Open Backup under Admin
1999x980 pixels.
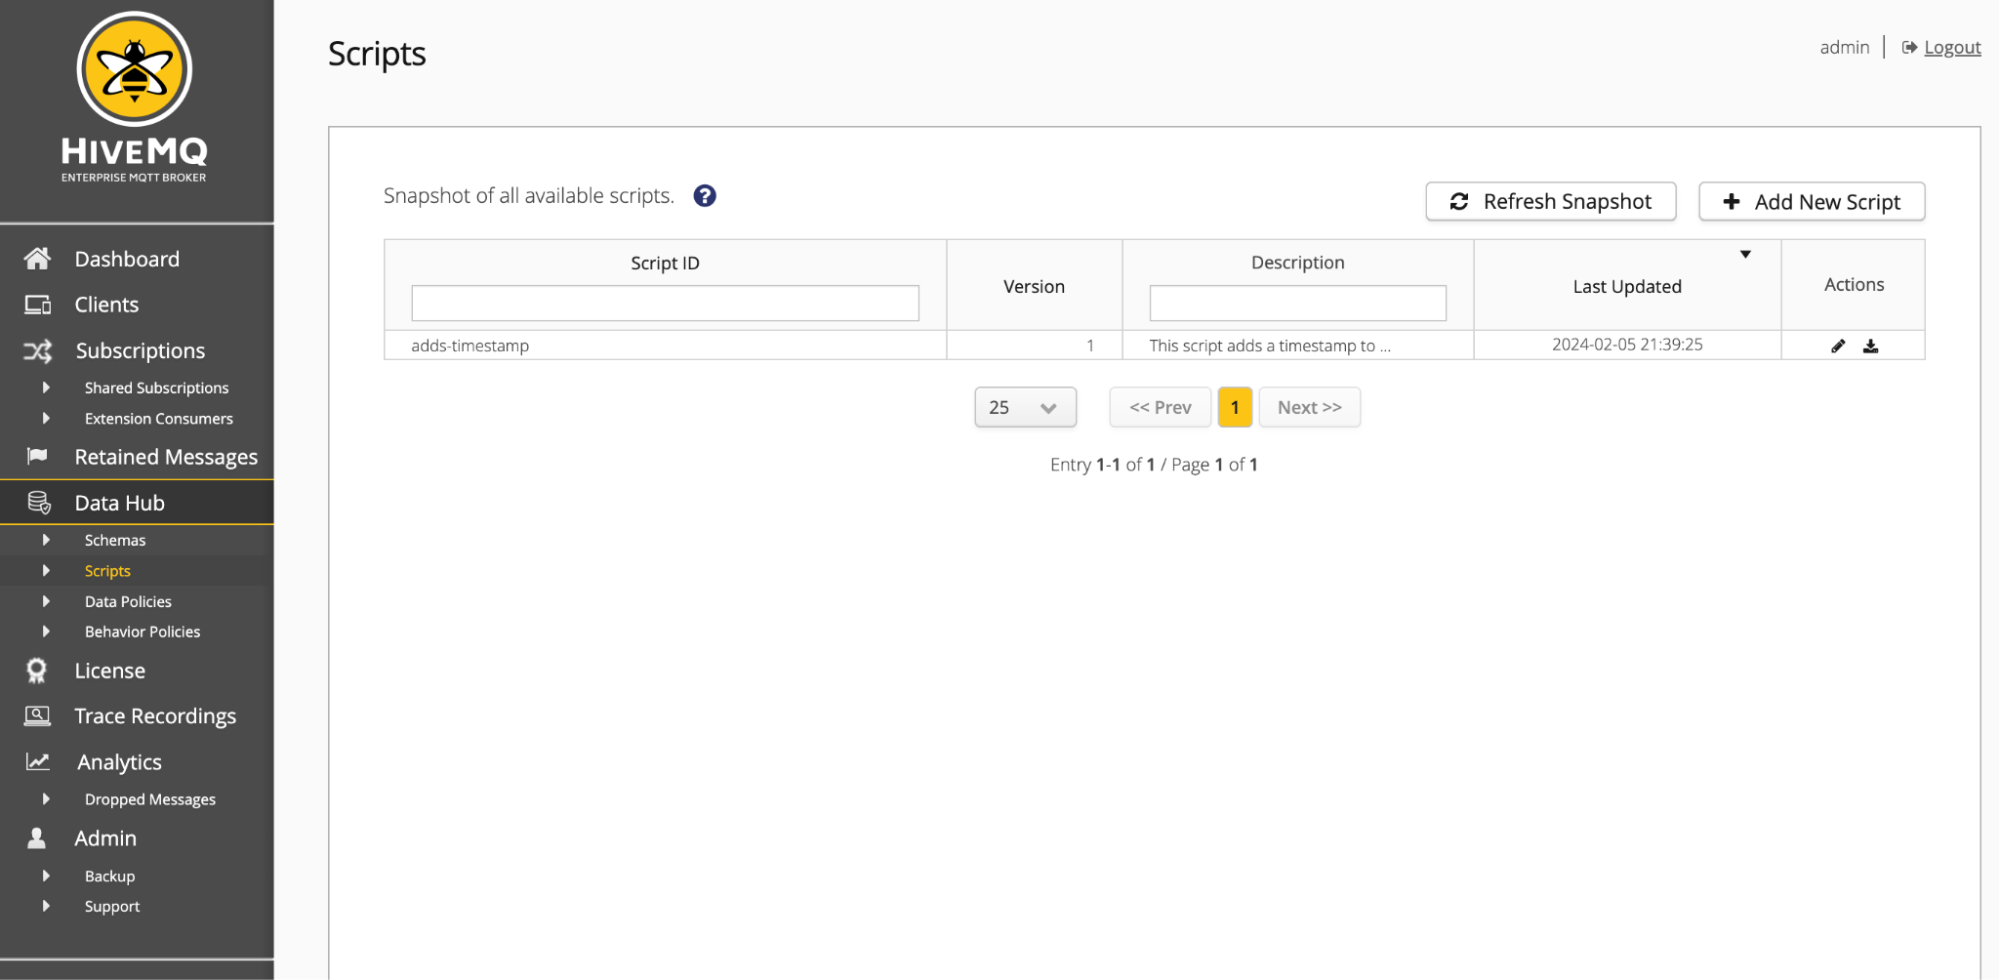[109, 876]
